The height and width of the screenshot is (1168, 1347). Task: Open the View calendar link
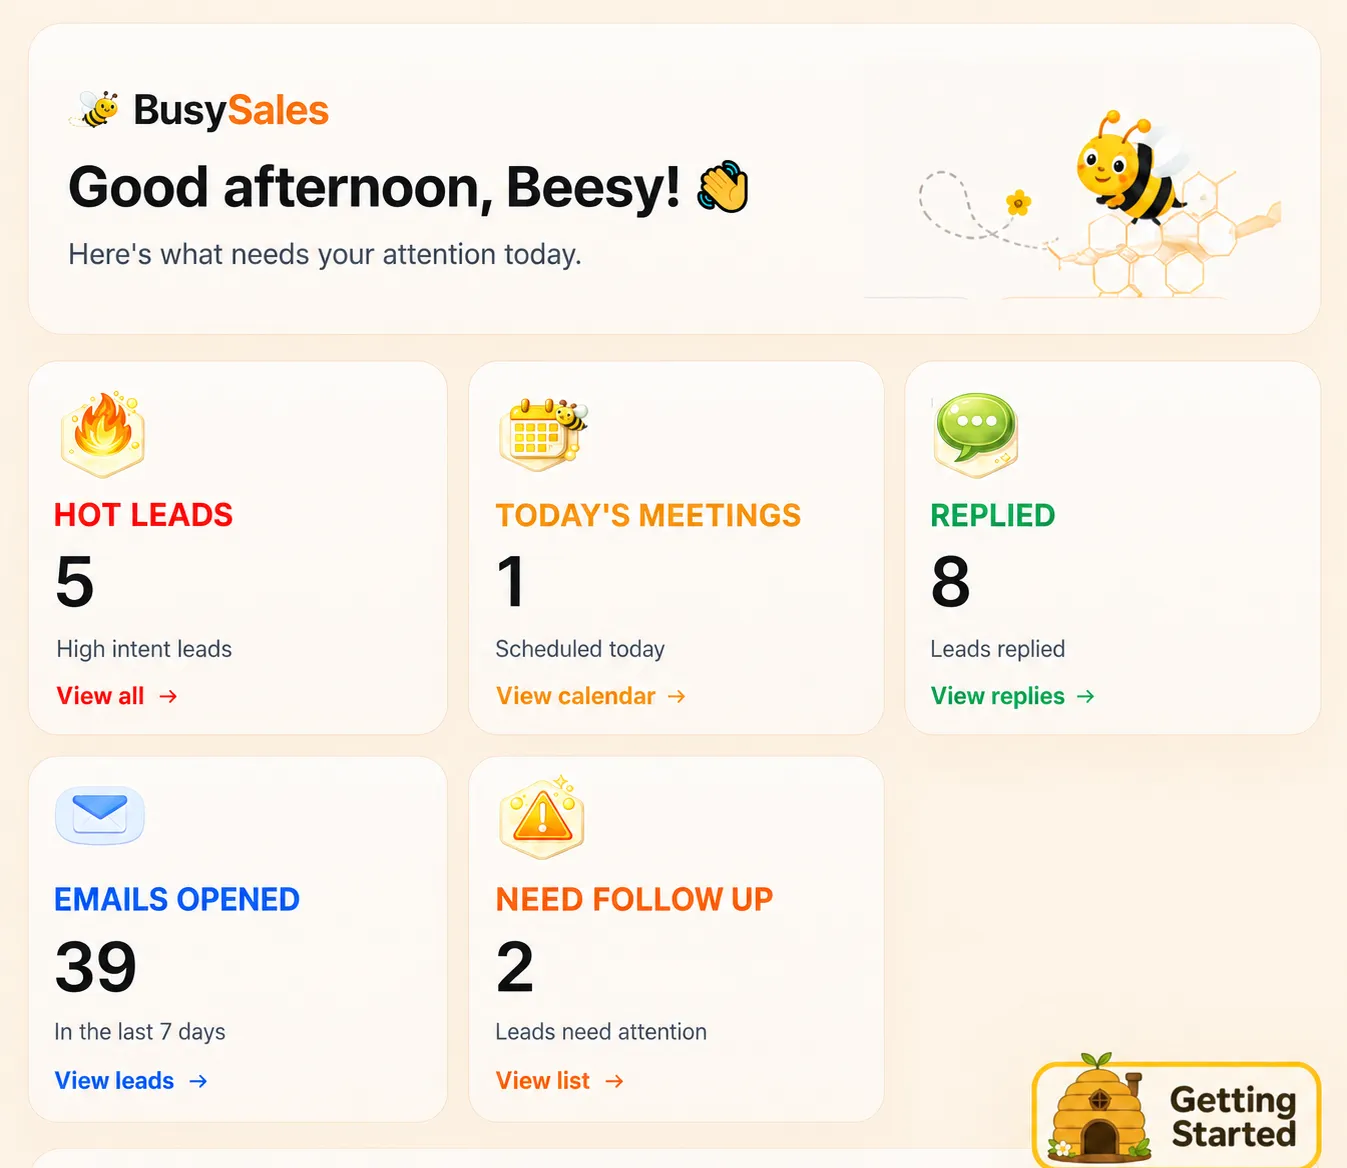point(591,696)
